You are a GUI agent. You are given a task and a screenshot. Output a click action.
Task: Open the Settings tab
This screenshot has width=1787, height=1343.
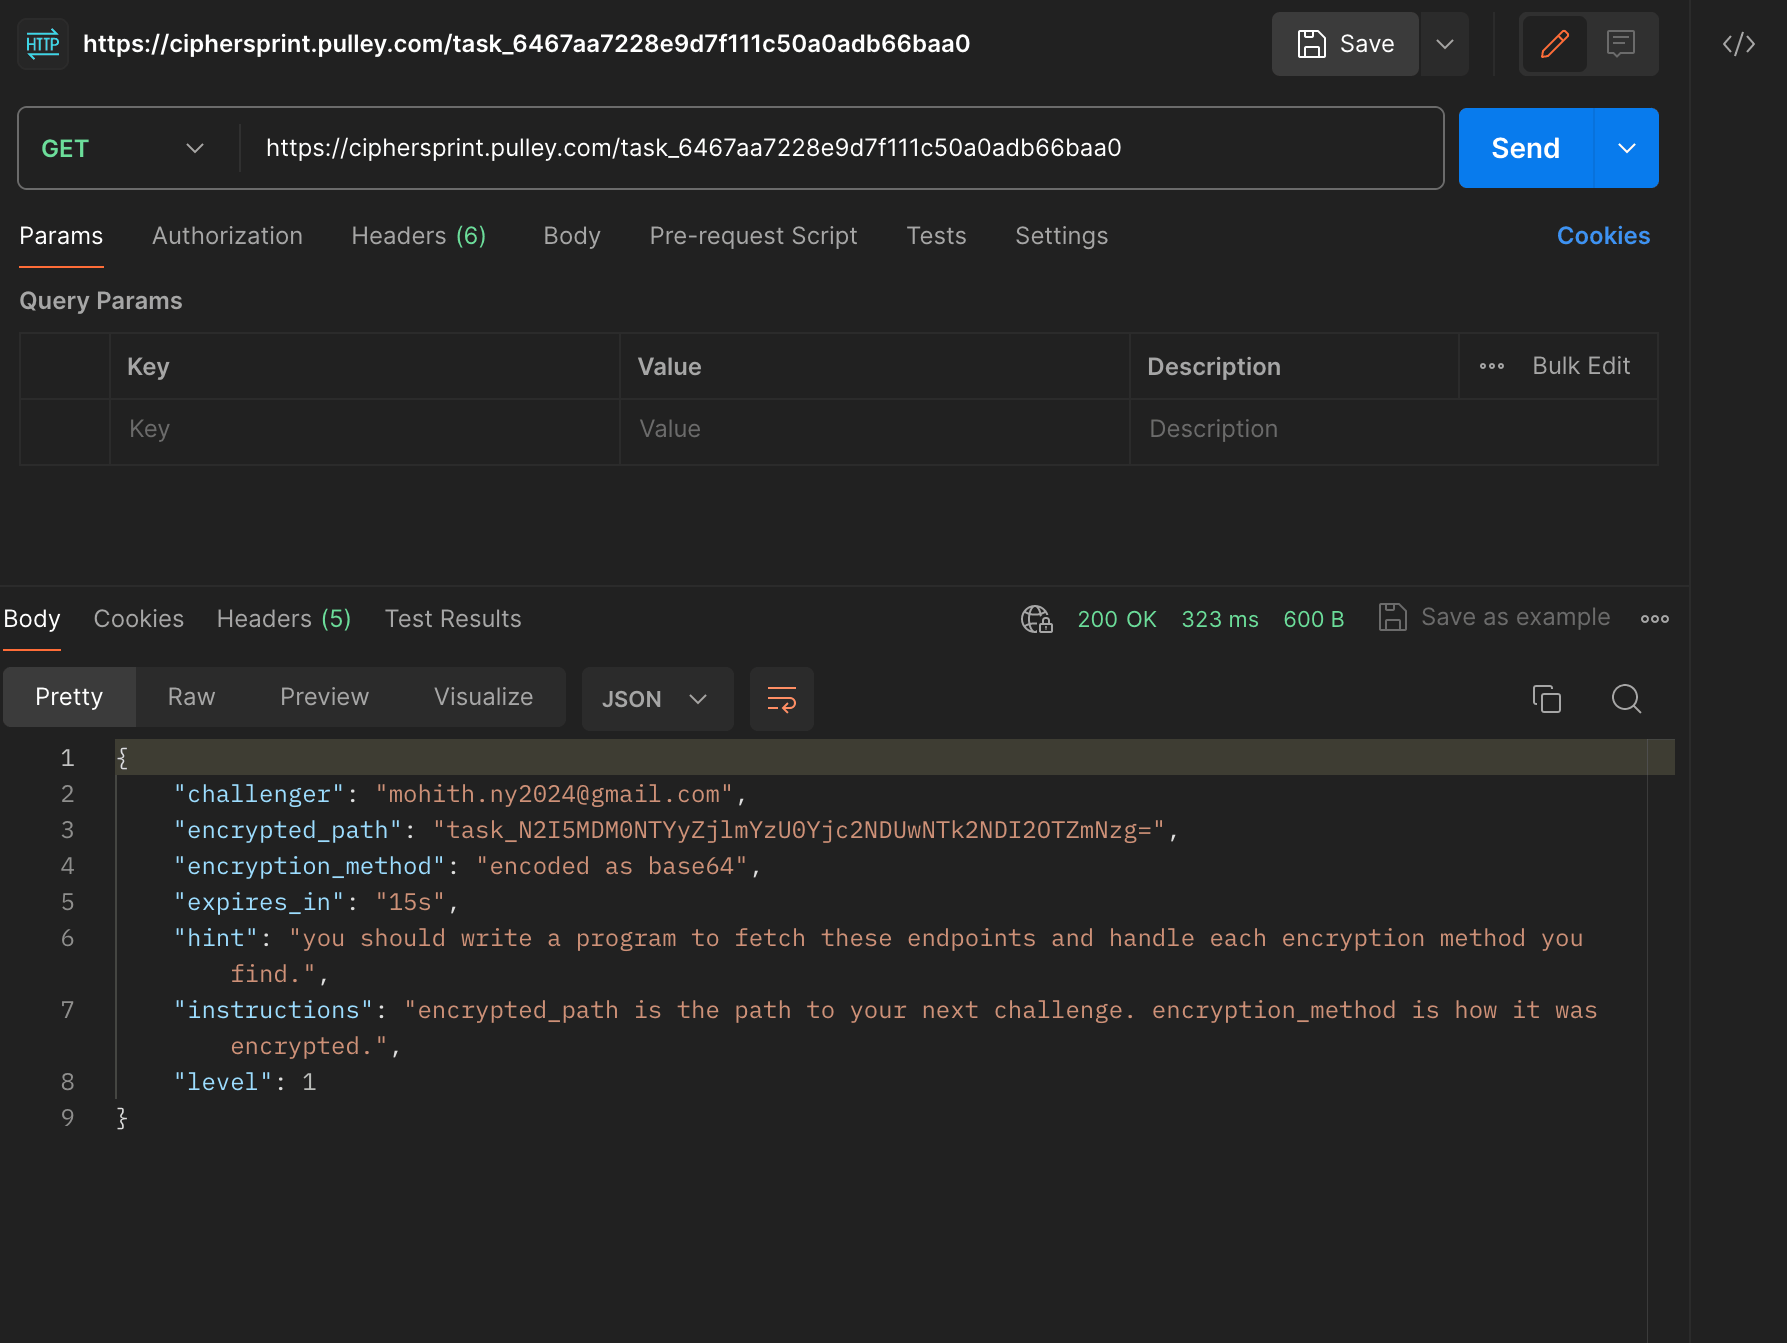coord(1061,236)
